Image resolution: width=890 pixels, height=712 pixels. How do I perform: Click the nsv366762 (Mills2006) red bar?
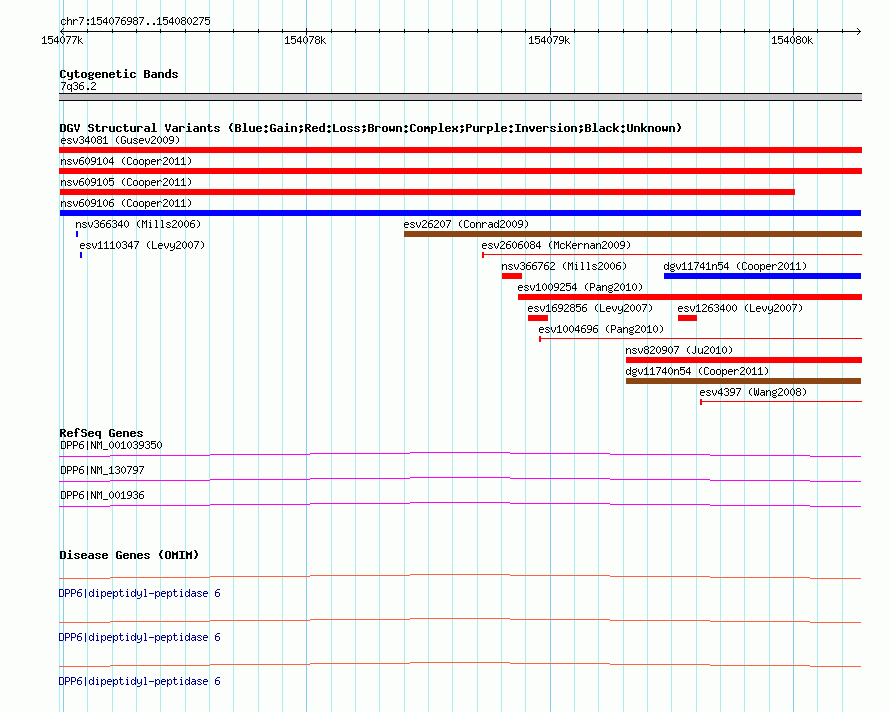(x=511, y=276)
